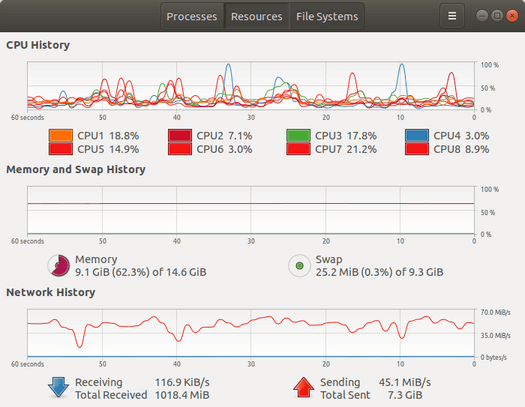Viewport: 525px width, 407px height.
Task: Maximize the System Monitor window
Action: coord(497,16)
